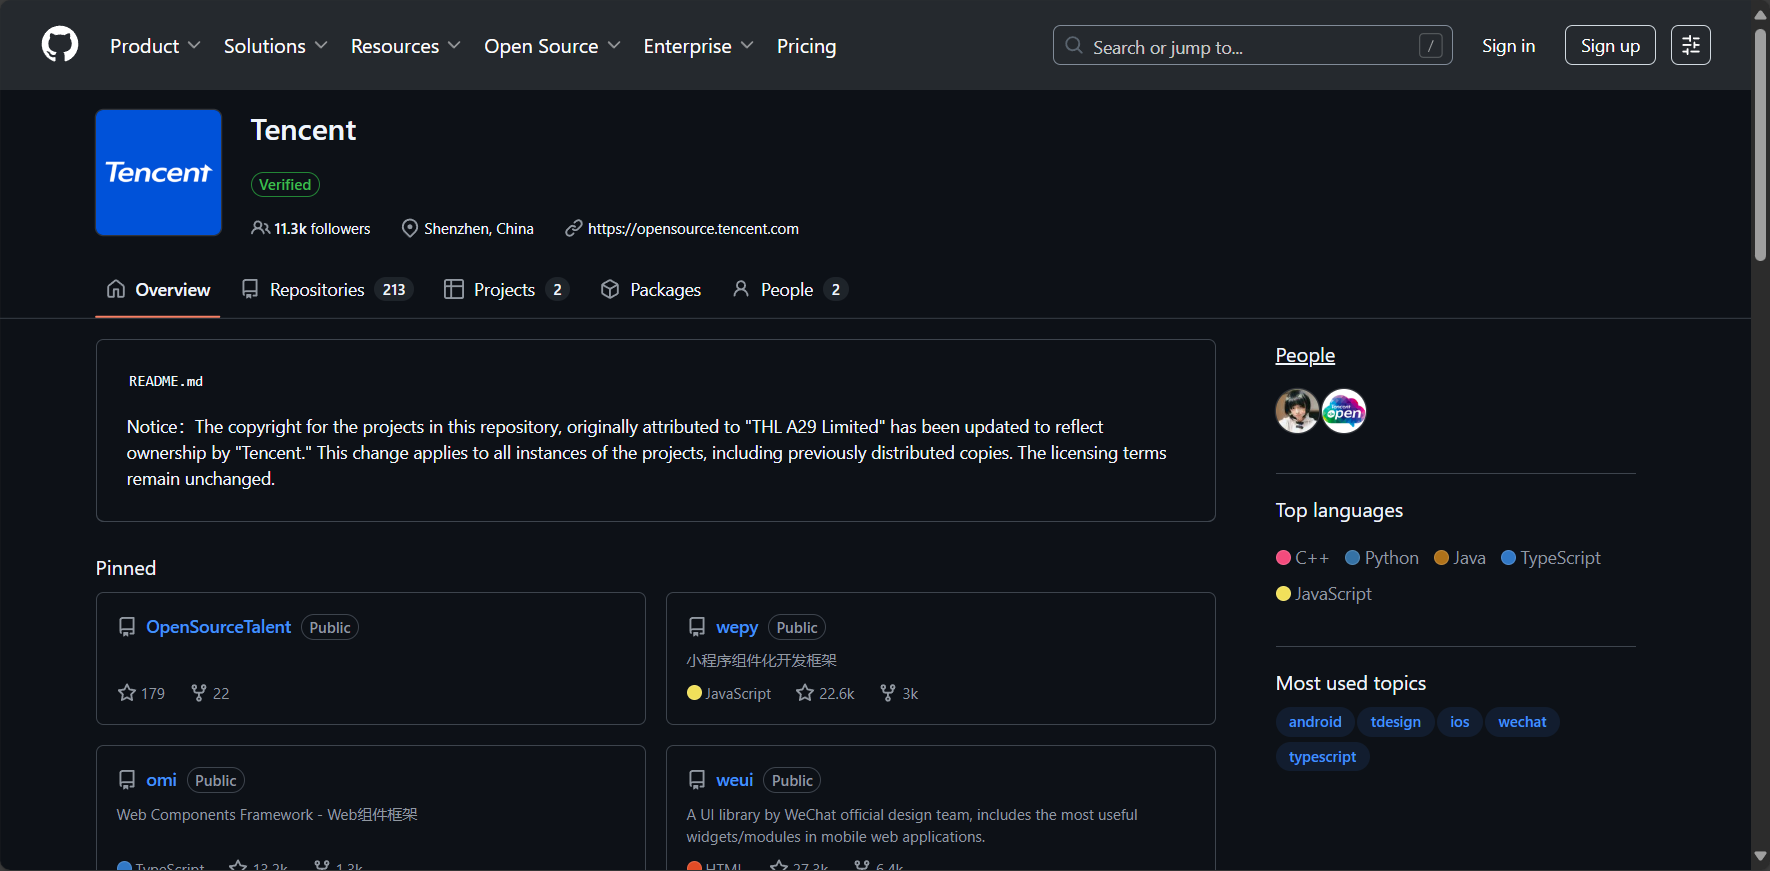Click the slash shortcut key icon

pyautogui.click(x=1431, y=46)
